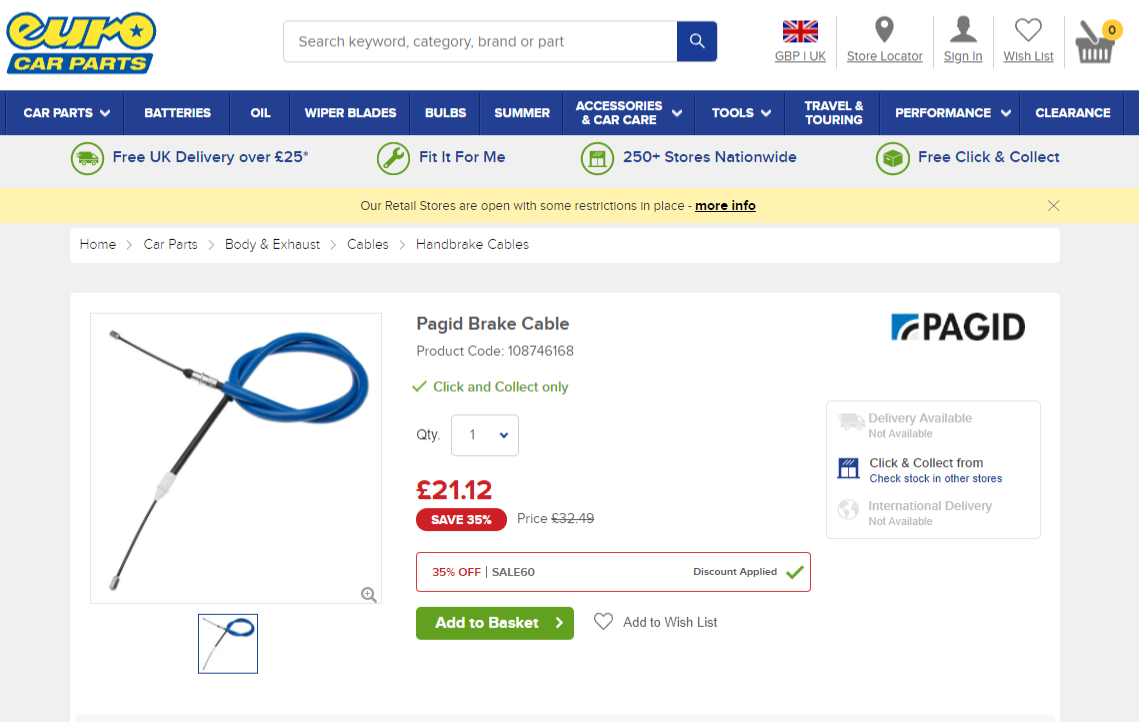Click the Add to Basket button

pos(495,623)
